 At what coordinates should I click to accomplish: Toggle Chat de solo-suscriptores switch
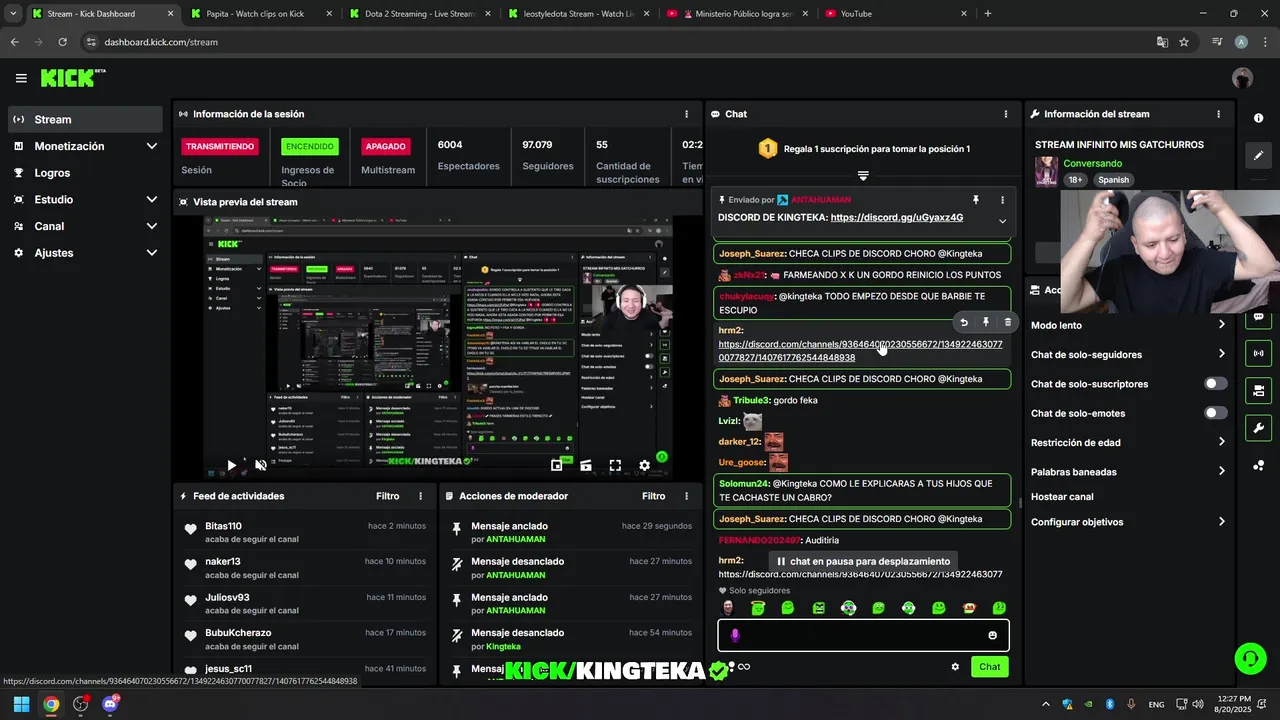point(1215,384)
